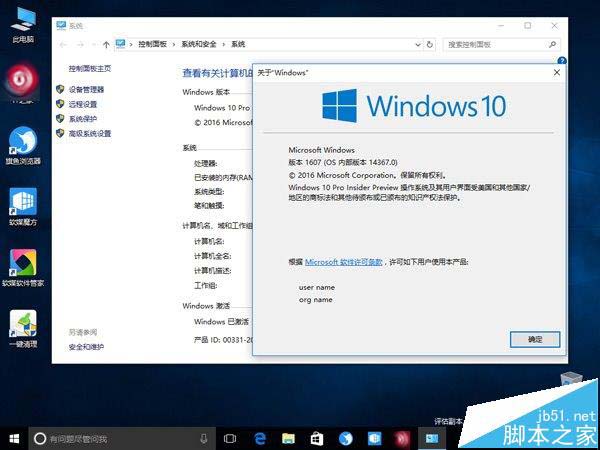The image size is (600, 450).
Task: Expand chevron after 系统和安全 breadcrumb
Action: pyautogui.click(x=223, y=45)
